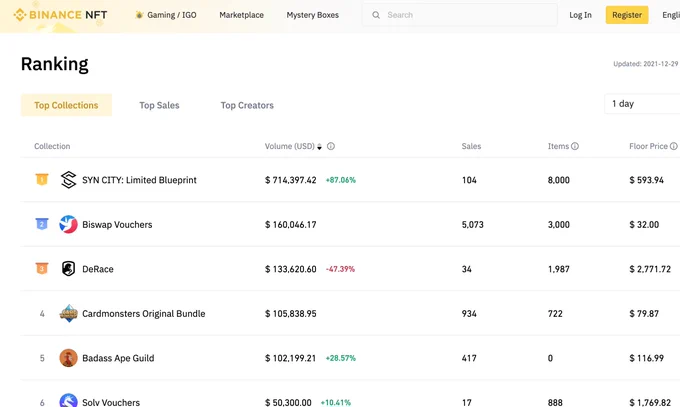
Task: Open the language selector
Action: click(671, 15)
